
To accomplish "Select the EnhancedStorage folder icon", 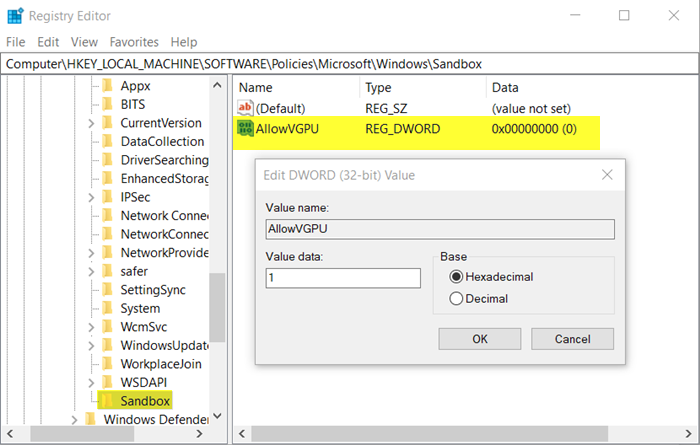I will (107, 178).
